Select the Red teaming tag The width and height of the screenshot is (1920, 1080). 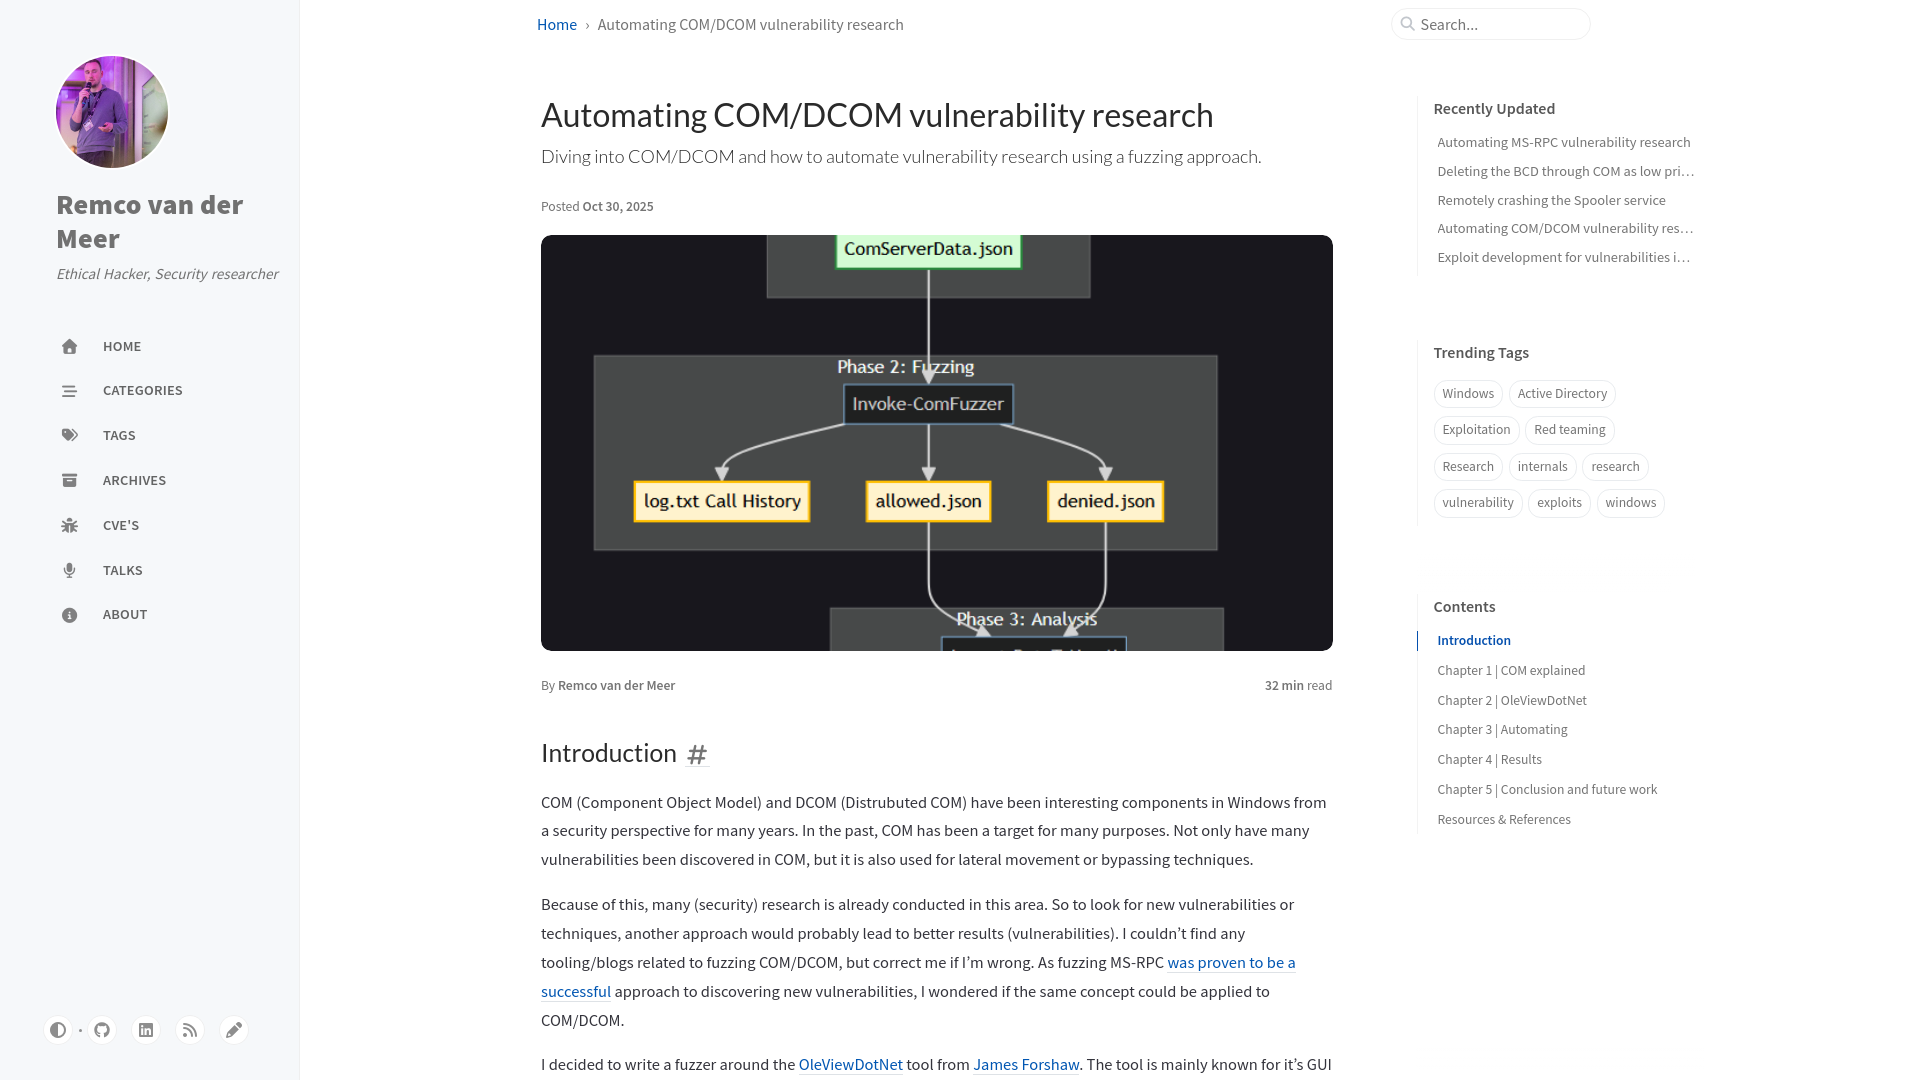(x=1568, y=429)
